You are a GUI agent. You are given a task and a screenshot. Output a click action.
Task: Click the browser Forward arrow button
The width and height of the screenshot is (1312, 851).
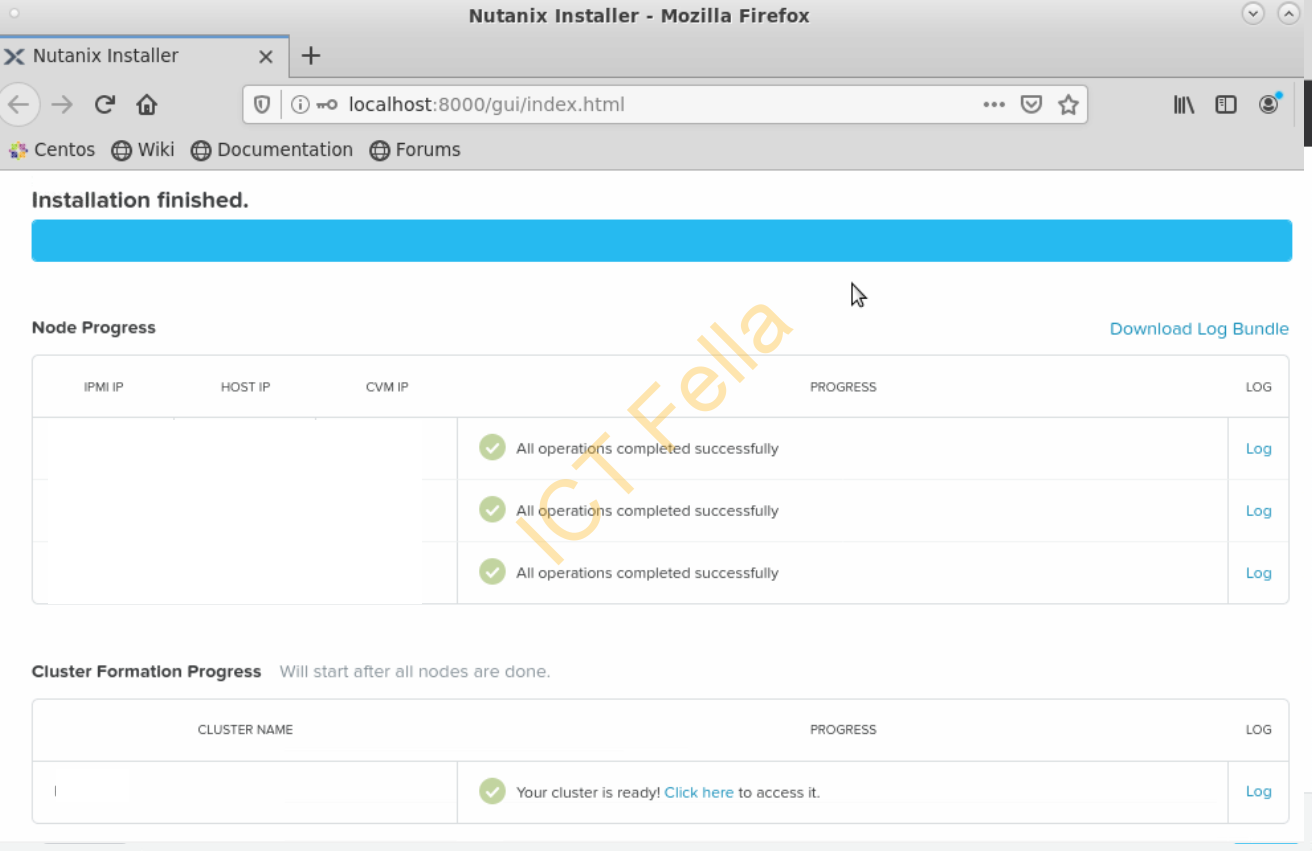(62, 104)
